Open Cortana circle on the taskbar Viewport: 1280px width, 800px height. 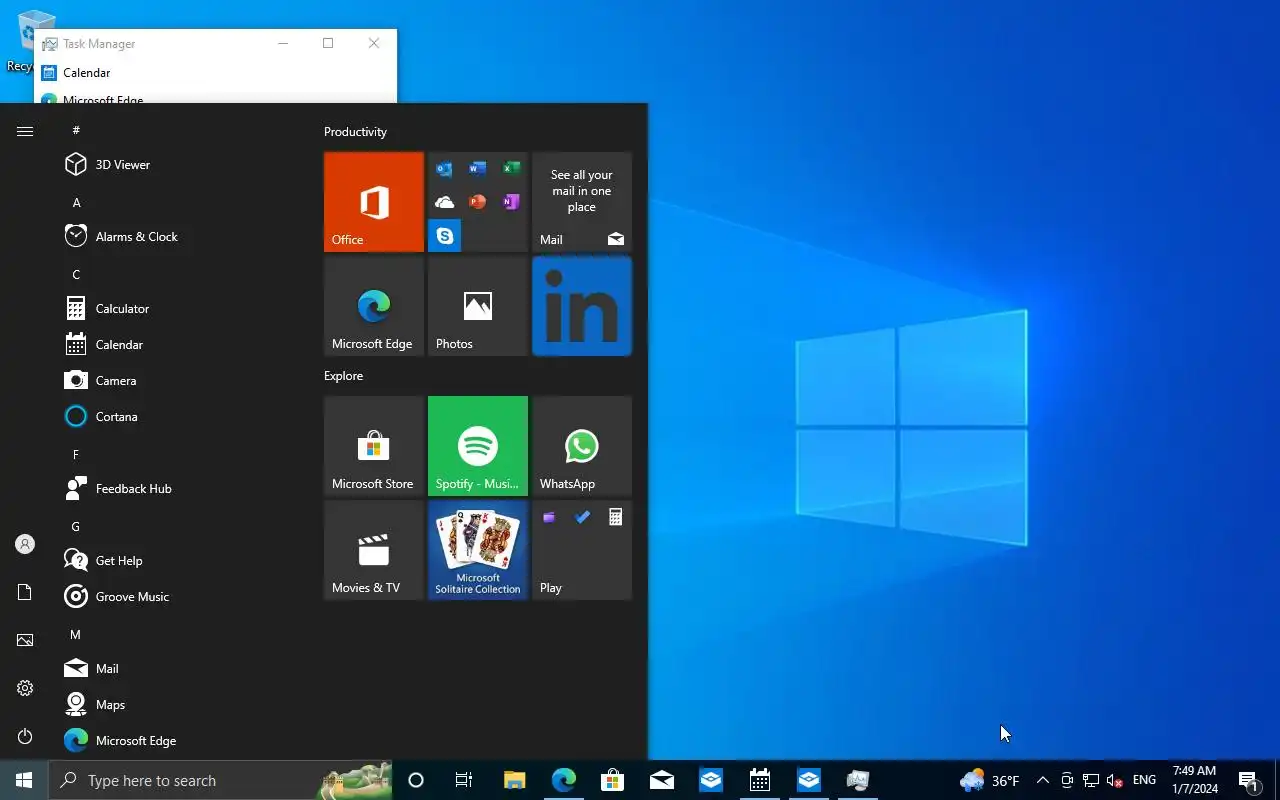pos(416,780)
